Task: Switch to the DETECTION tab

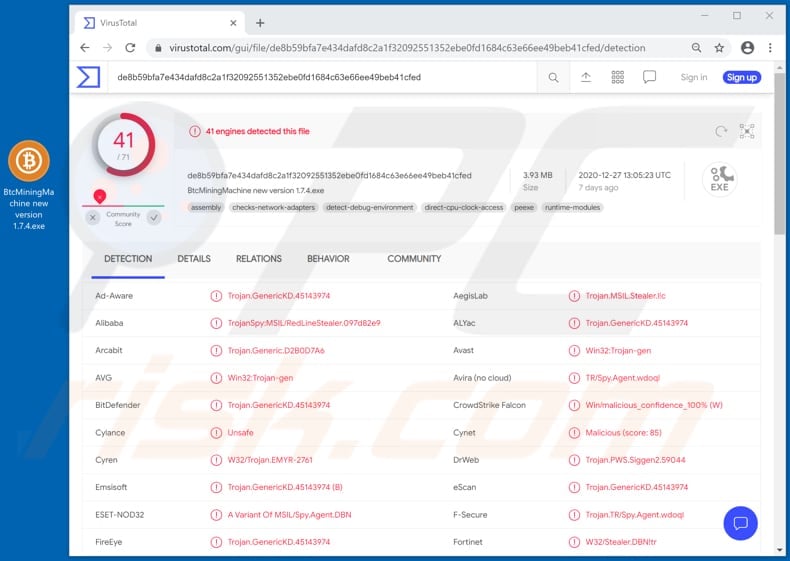Action: (128, 259)
